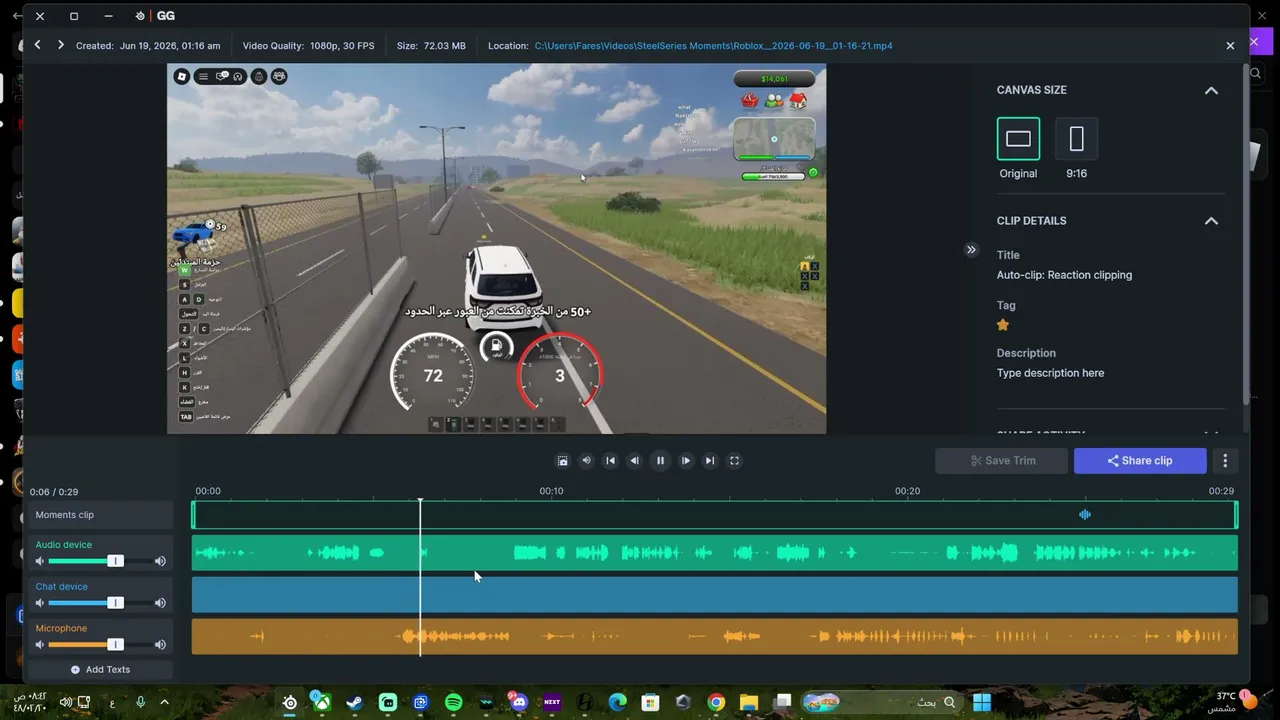Click the moment marker on the clip track

1085,515
